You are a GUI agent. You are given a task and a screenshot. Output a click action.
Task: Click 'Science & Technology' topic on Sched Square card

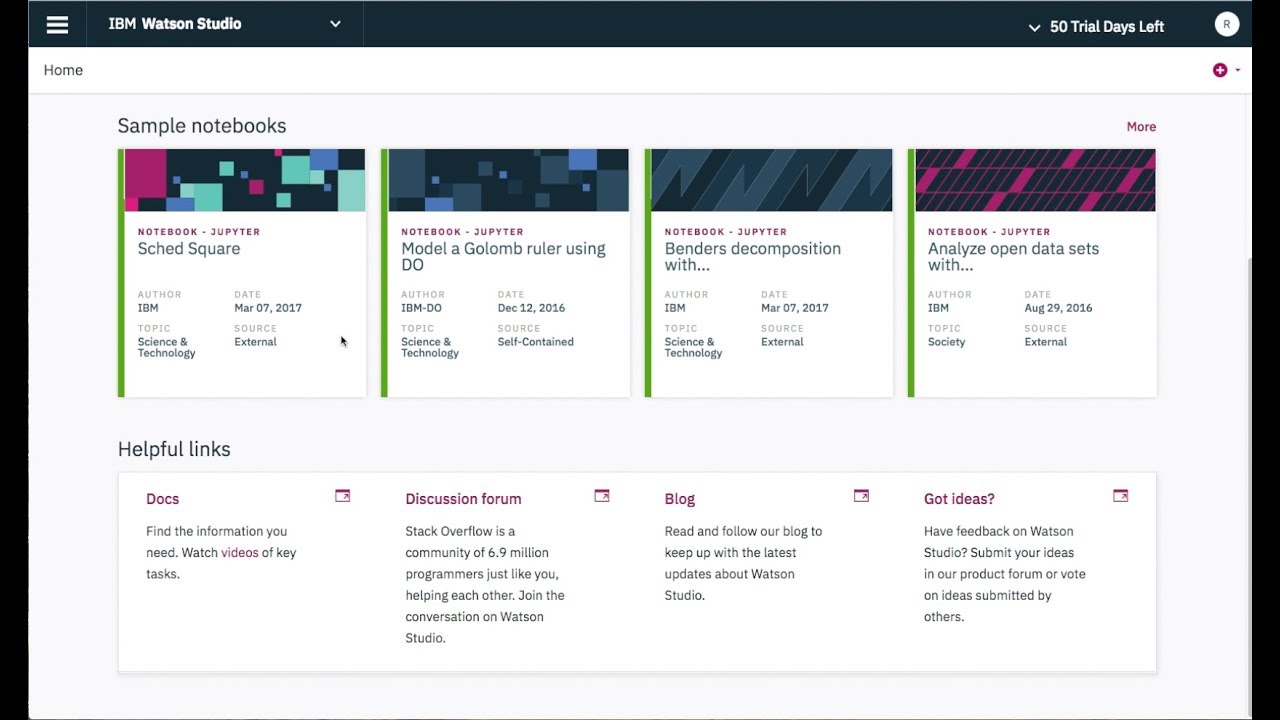coord(167,347)
